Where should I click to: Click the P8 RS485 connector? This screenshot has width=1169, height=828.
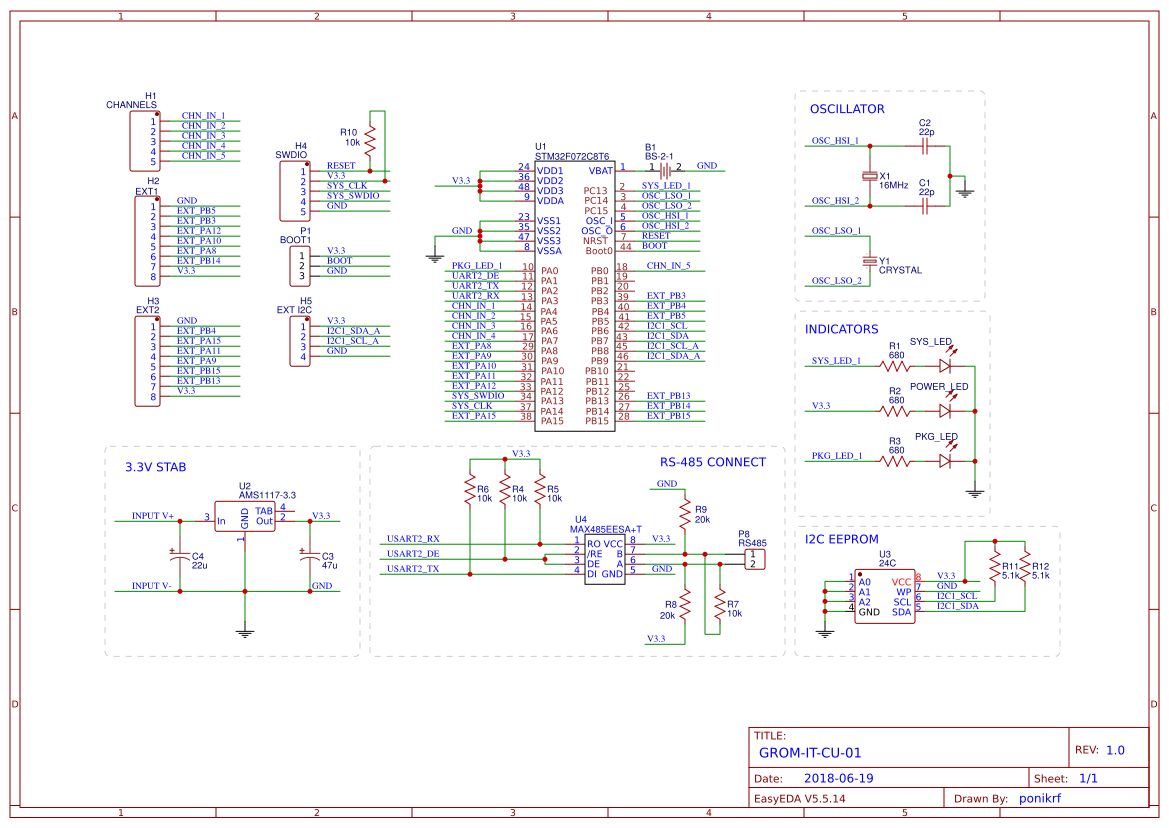pos(754,560)
